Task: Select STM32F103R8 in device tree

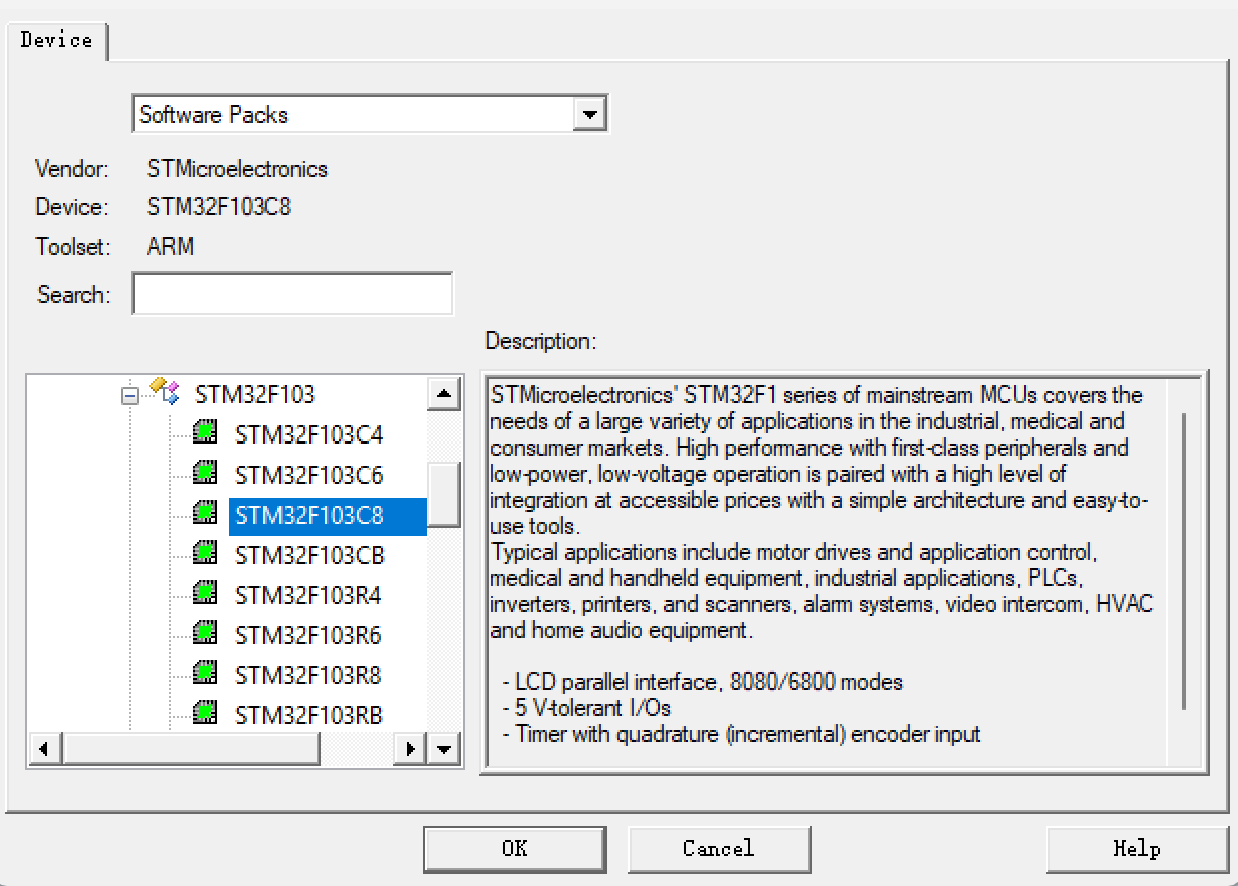Action: click(x=309, y=676)
